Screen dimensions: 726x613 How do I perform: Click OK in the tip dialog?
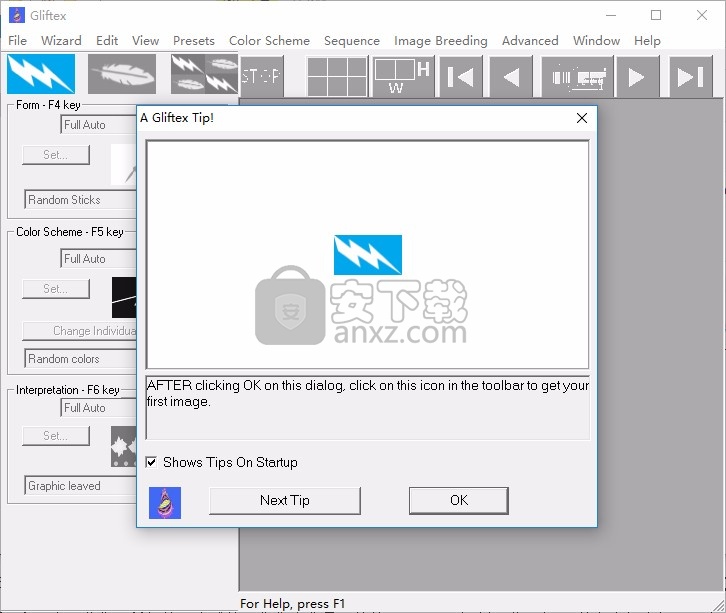tap(459, 500)
